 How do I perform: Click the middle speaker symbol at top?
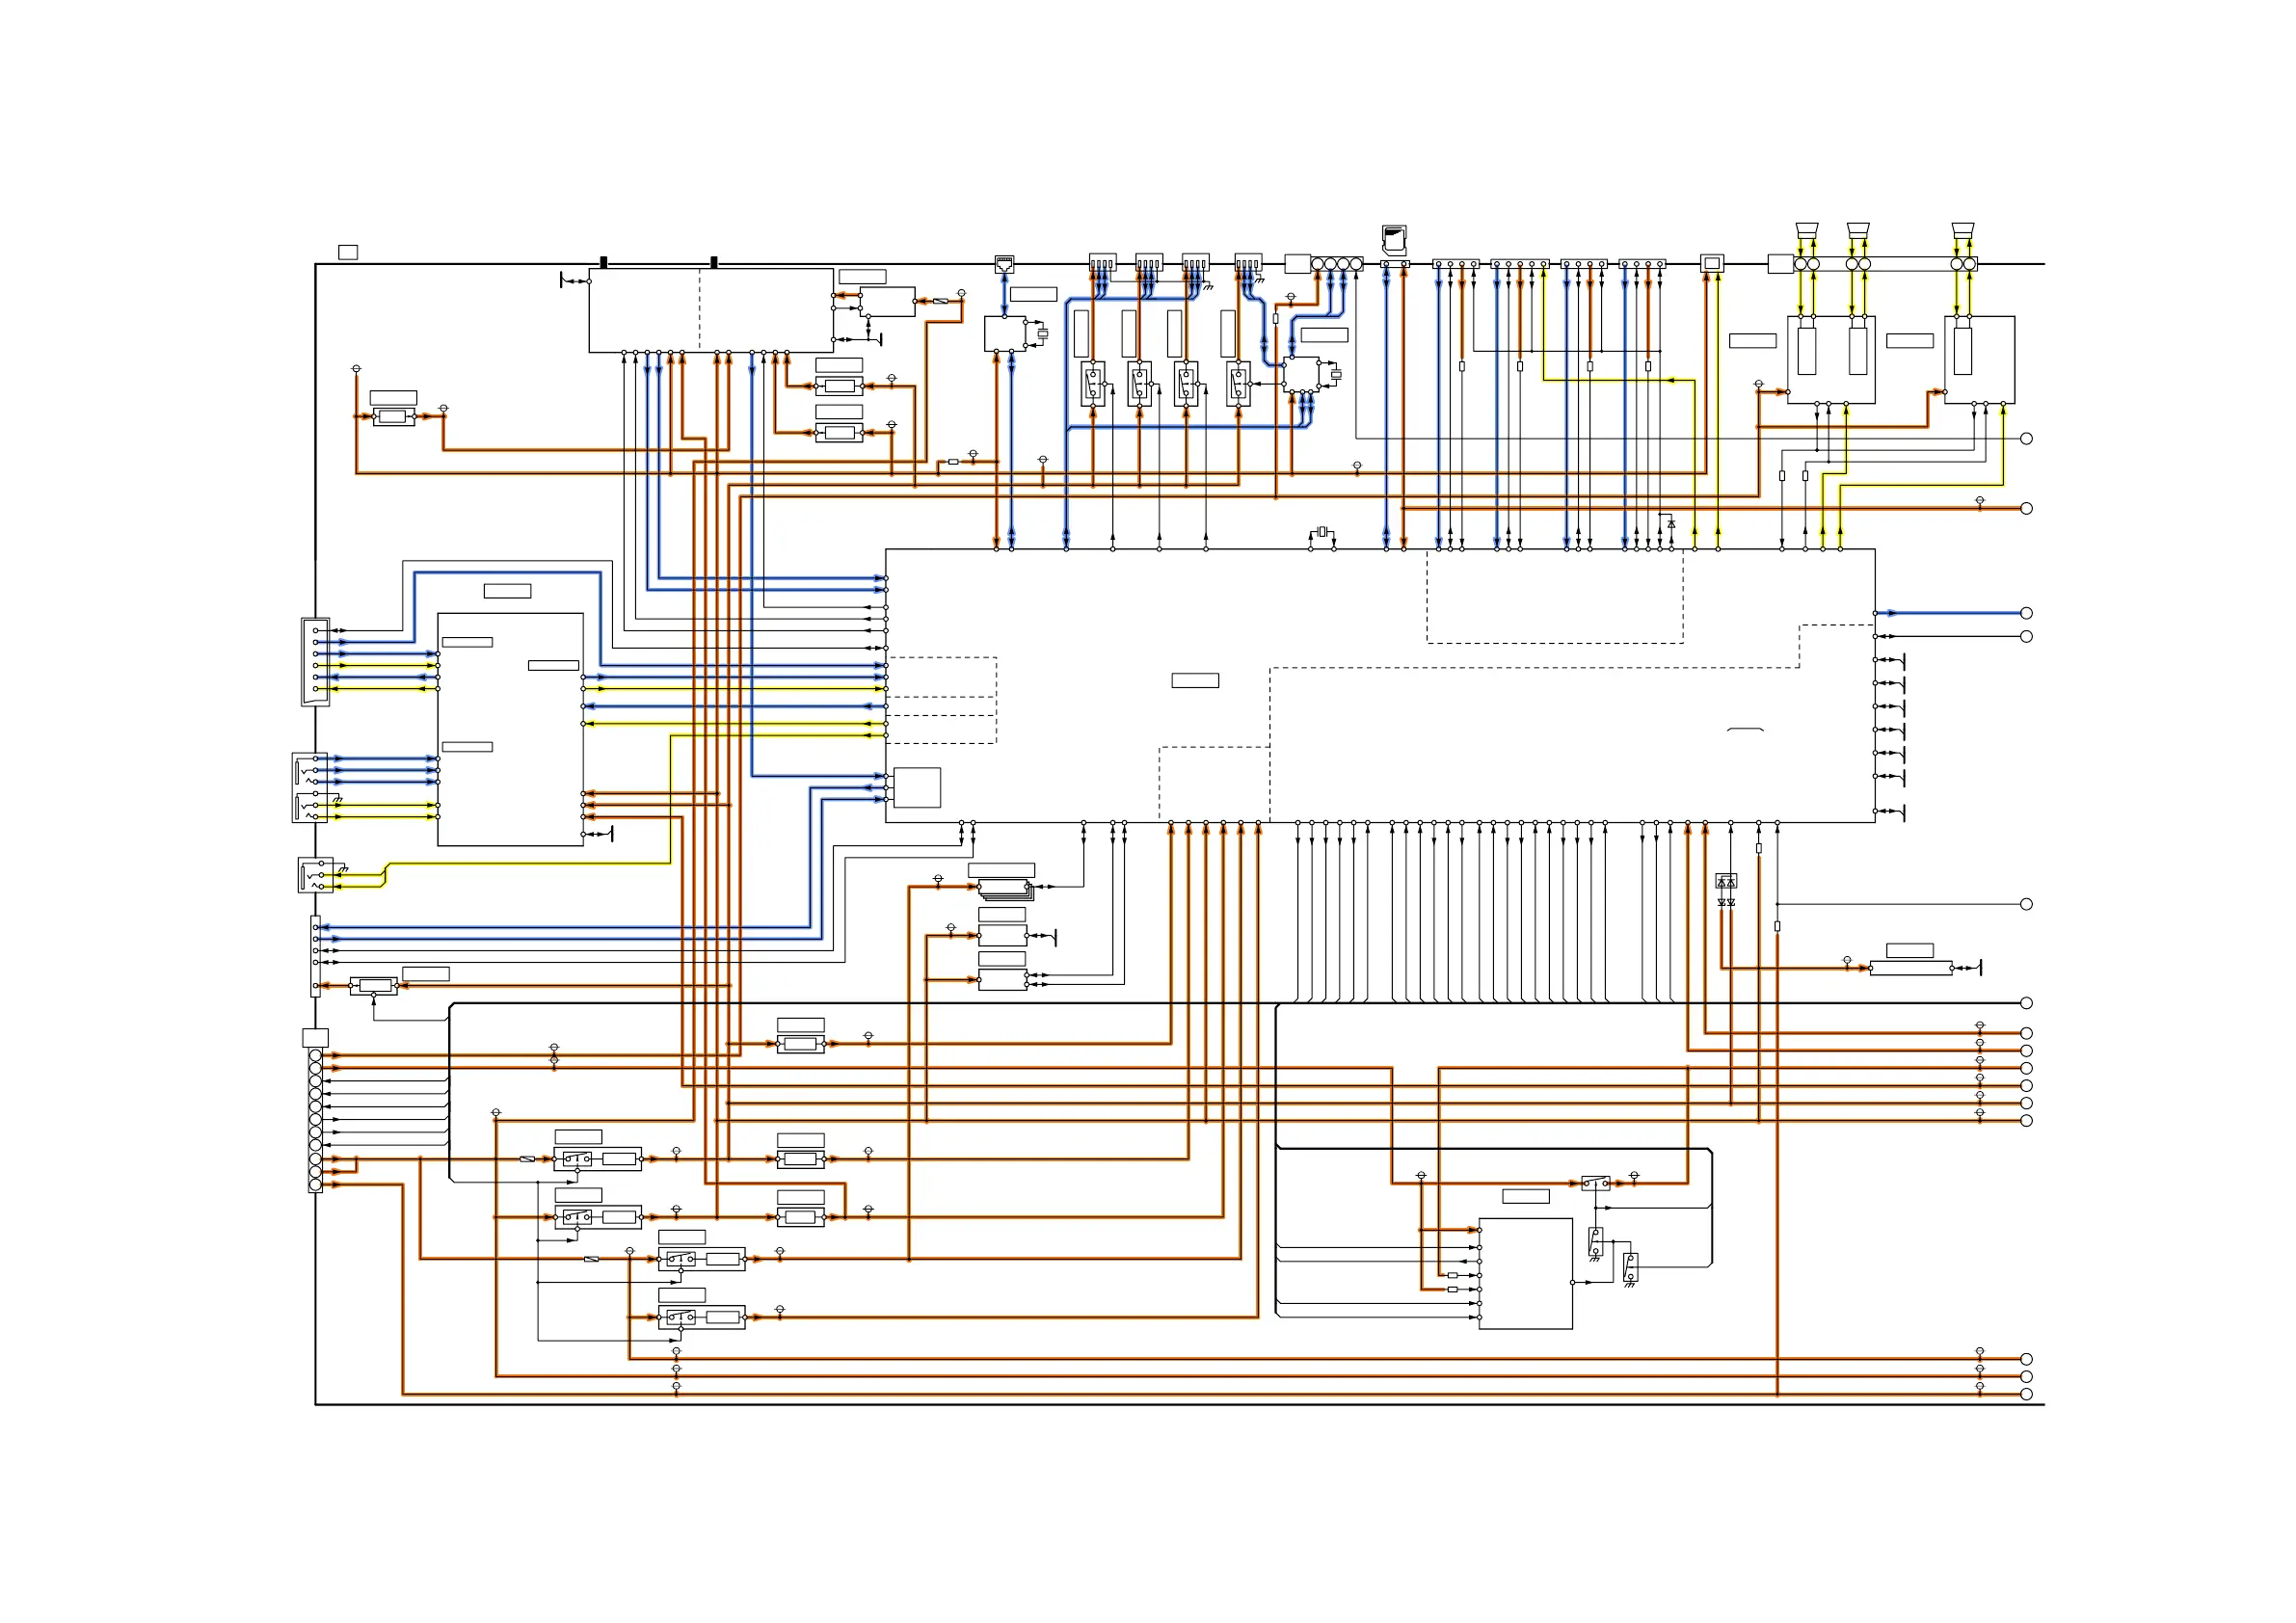point(1858,231)
